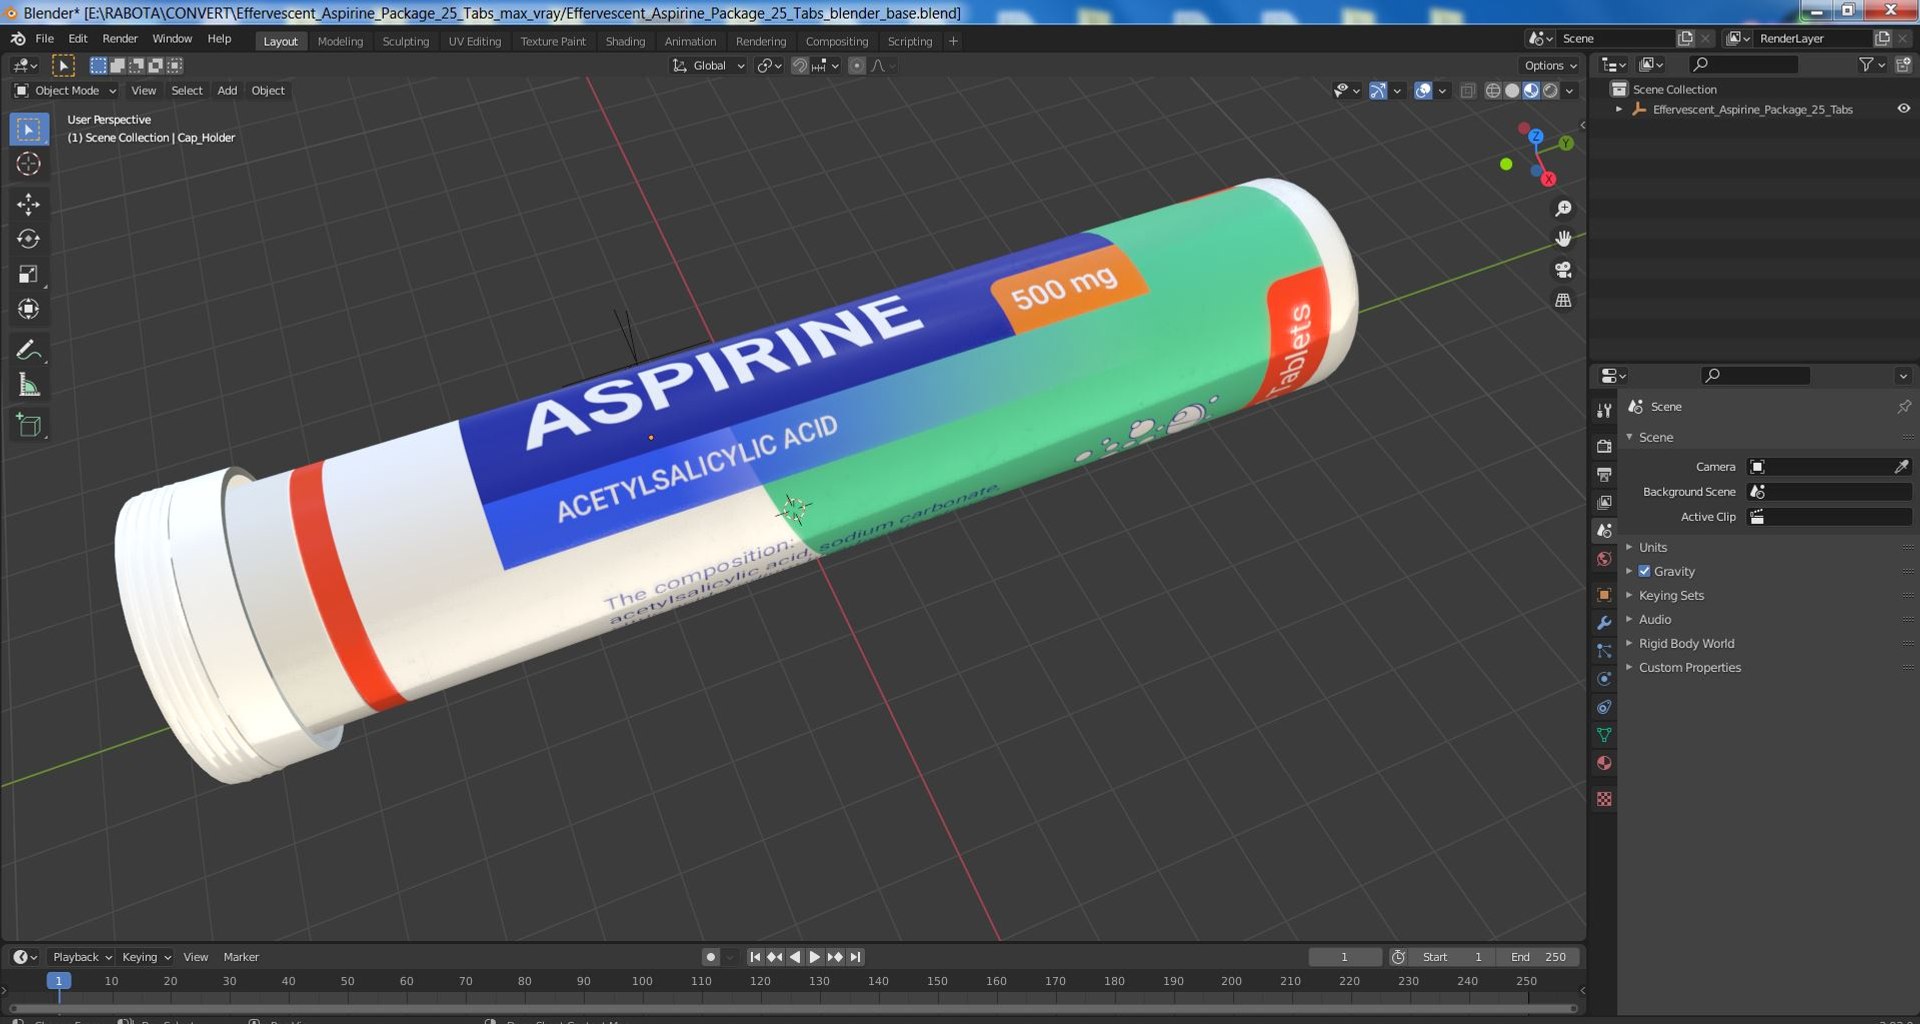Screen dimensions: 1920x1024
Task: Switch to material preview shading
Action: pos(1531,91)
